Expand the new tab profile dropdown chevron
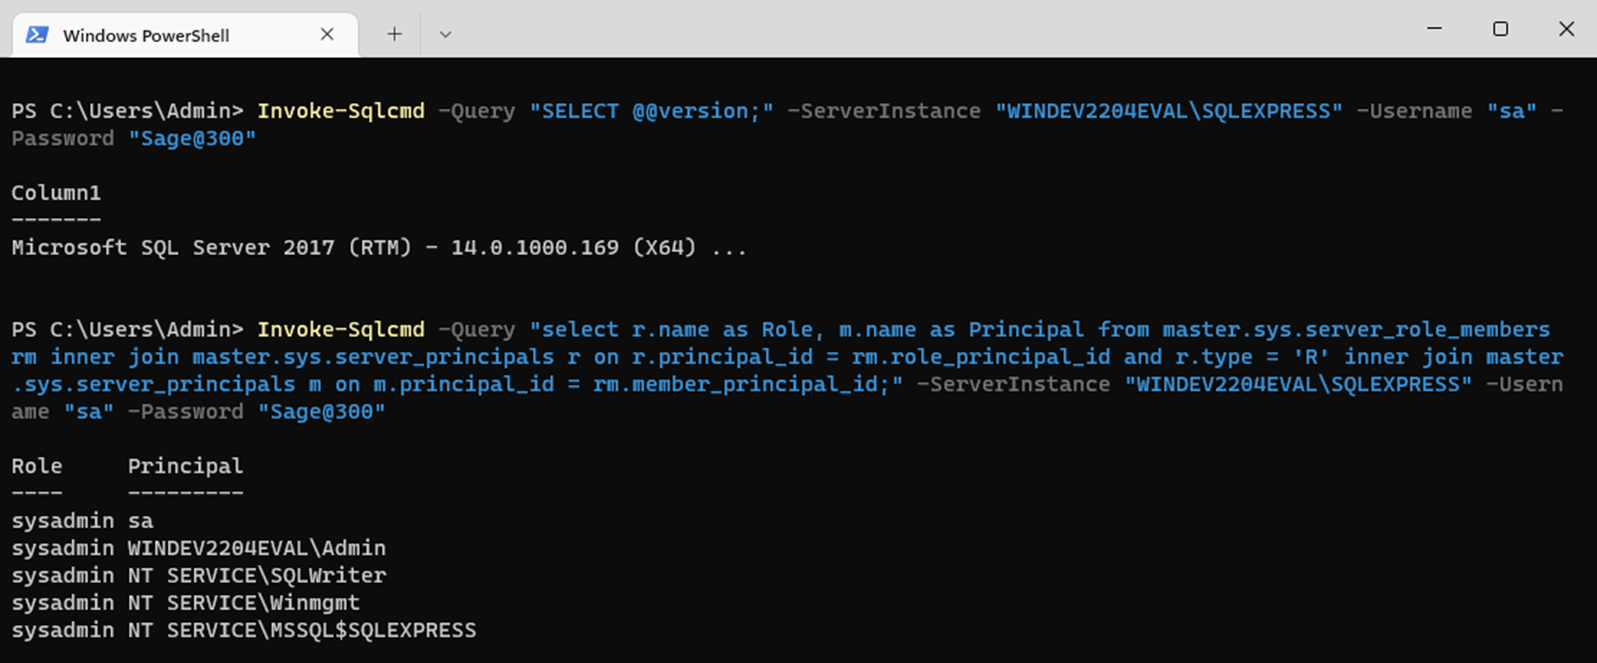1597x663 pixels. point(445,34)
